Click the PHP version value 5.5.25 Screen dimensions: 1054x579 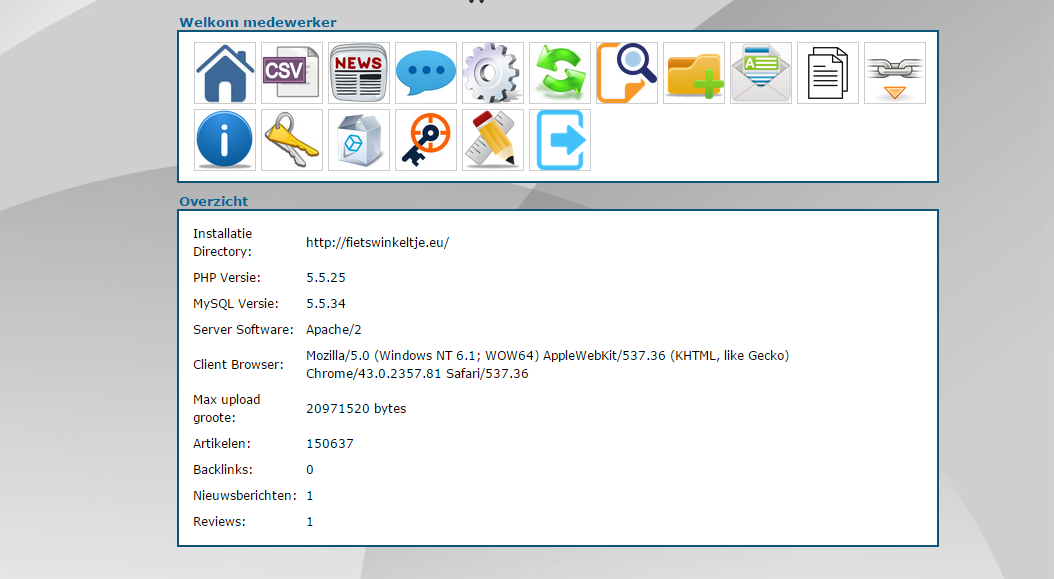tap(325, 278)
